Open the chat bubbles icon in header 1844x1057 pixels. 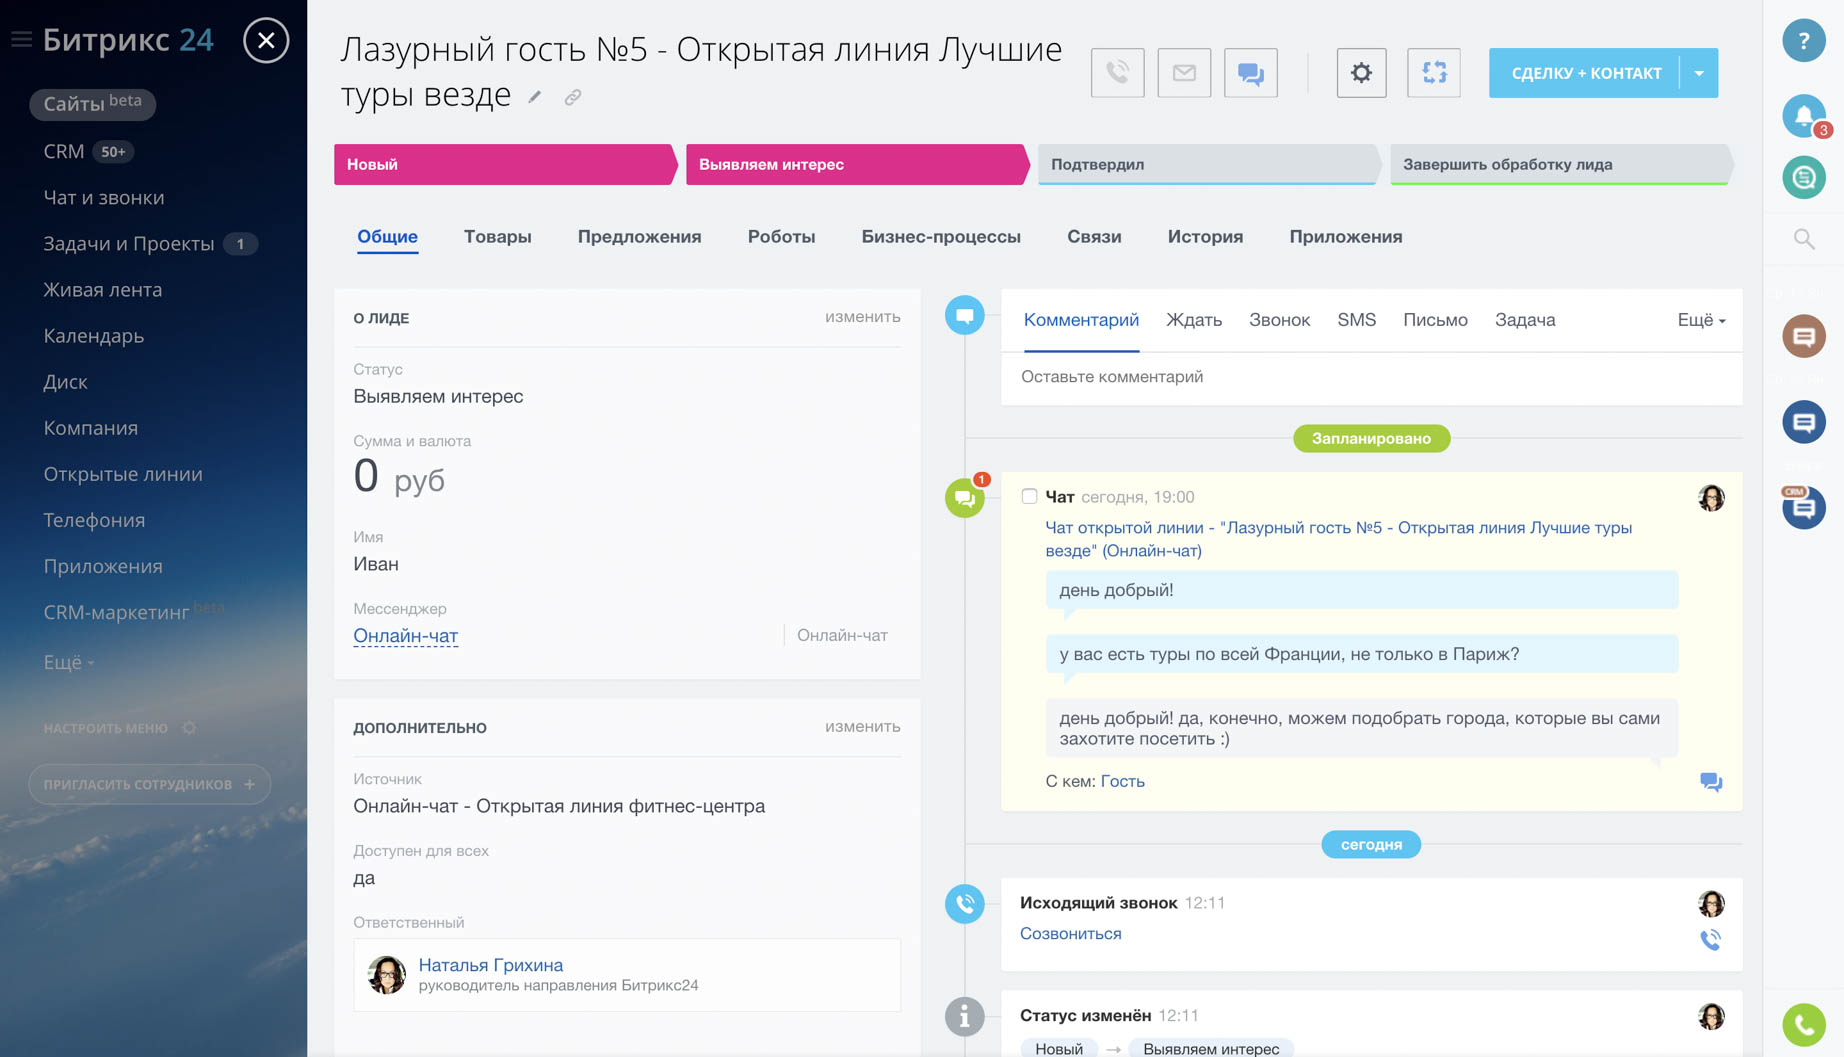point(1250,73)
